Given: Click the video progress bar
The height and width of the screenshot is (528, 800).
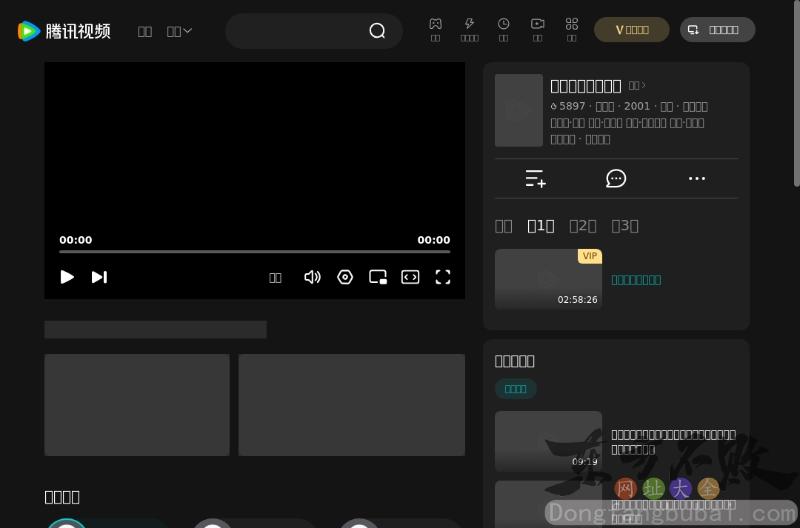Looking at the screenshot, I should pyautogui.click(x=254, y=252).
